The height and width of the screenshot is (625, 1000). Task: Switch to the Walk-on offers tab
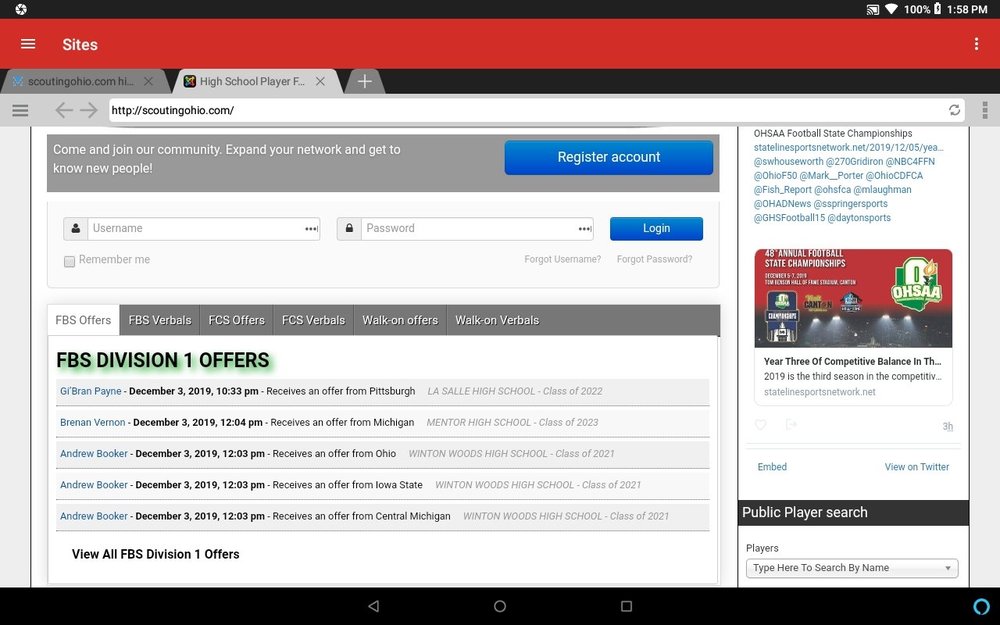(400, 320)
